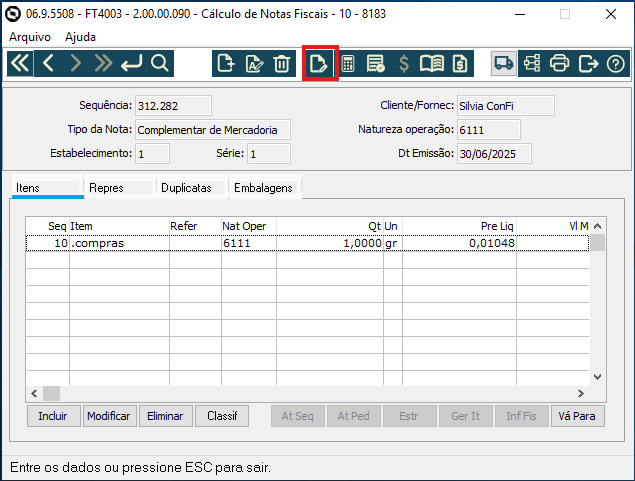Click the delivery truck icon
Image resolution: width=635 pixels, height=481 pixels.
point(504,64)
